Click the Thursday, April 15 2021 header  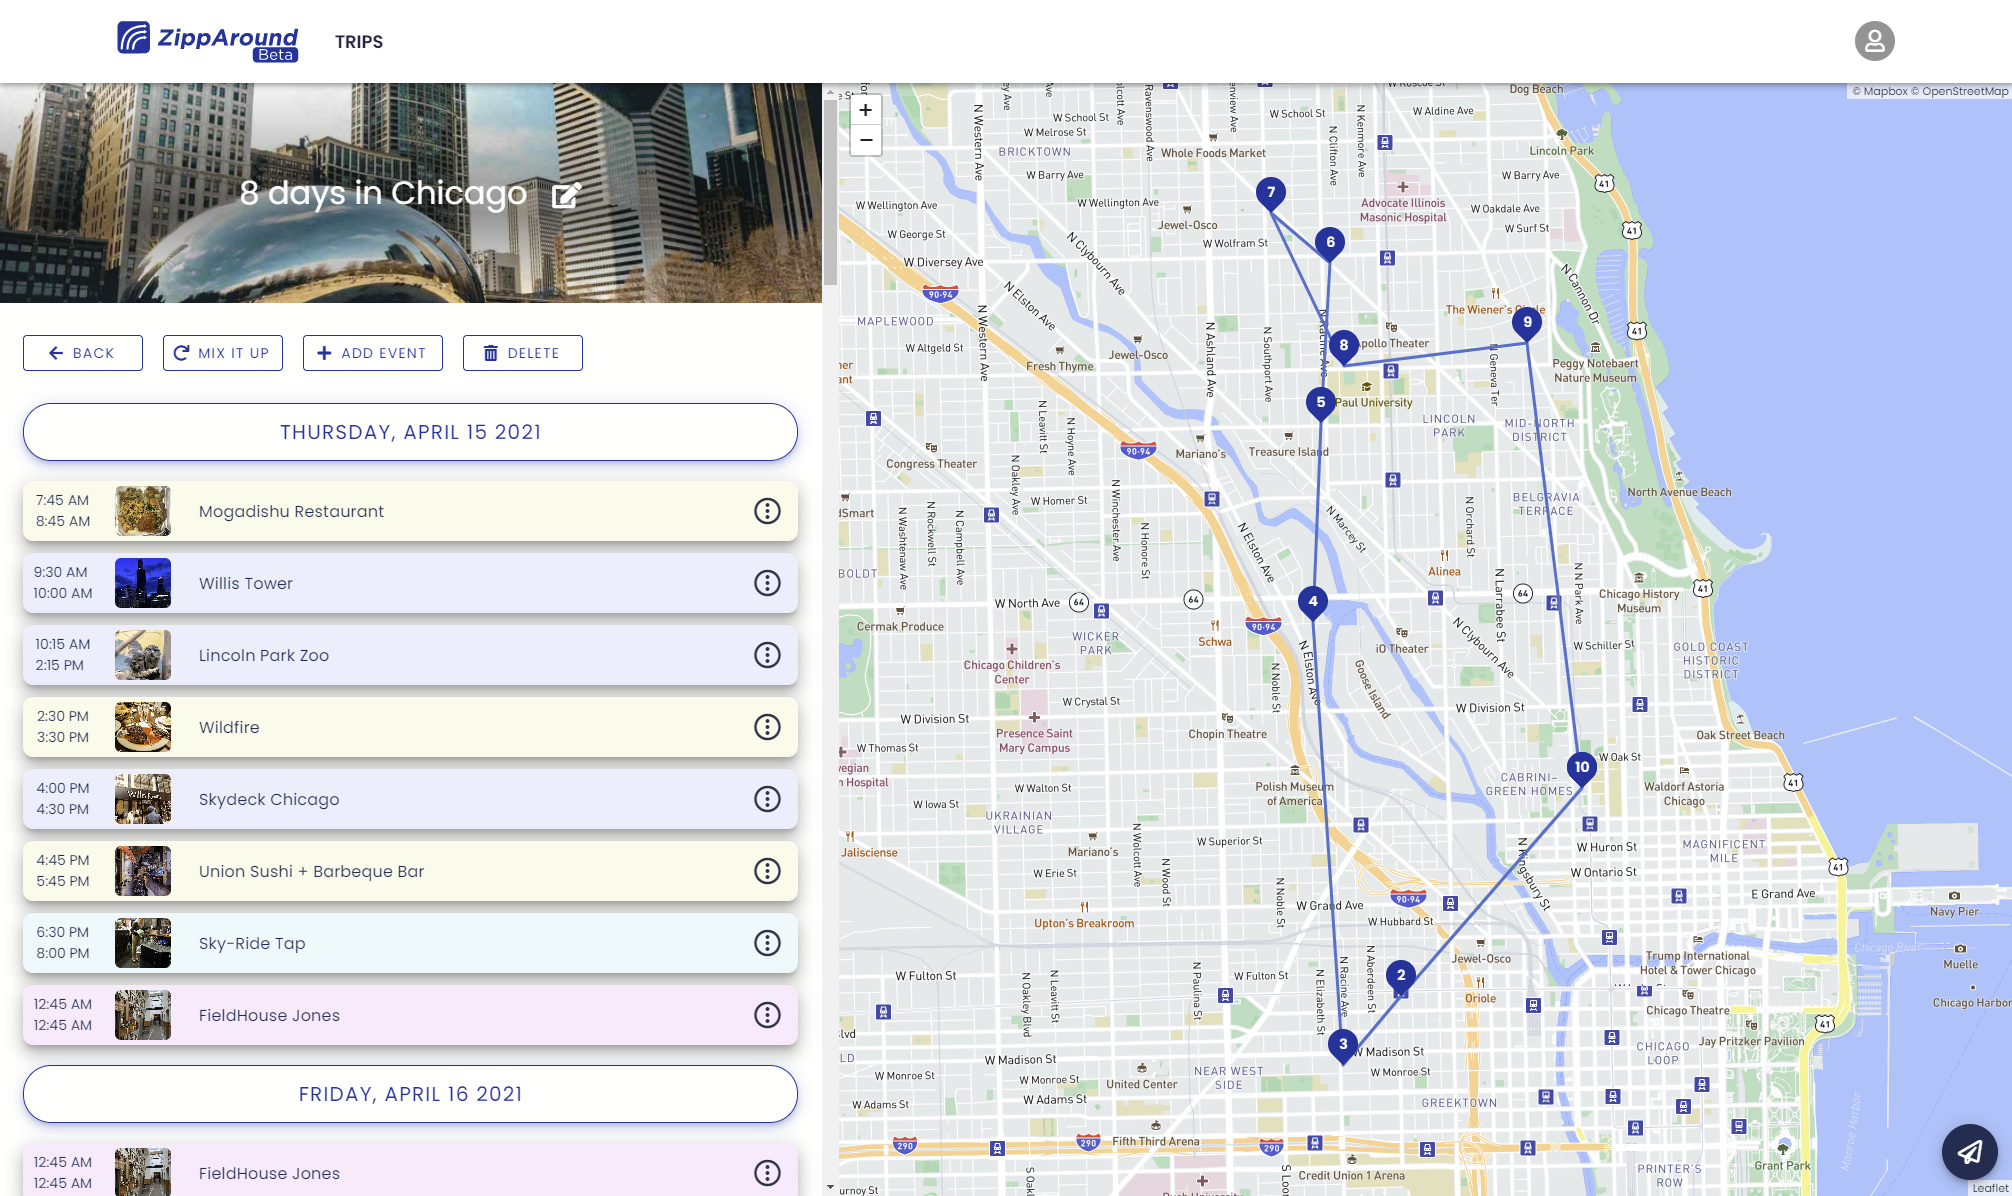410,432
